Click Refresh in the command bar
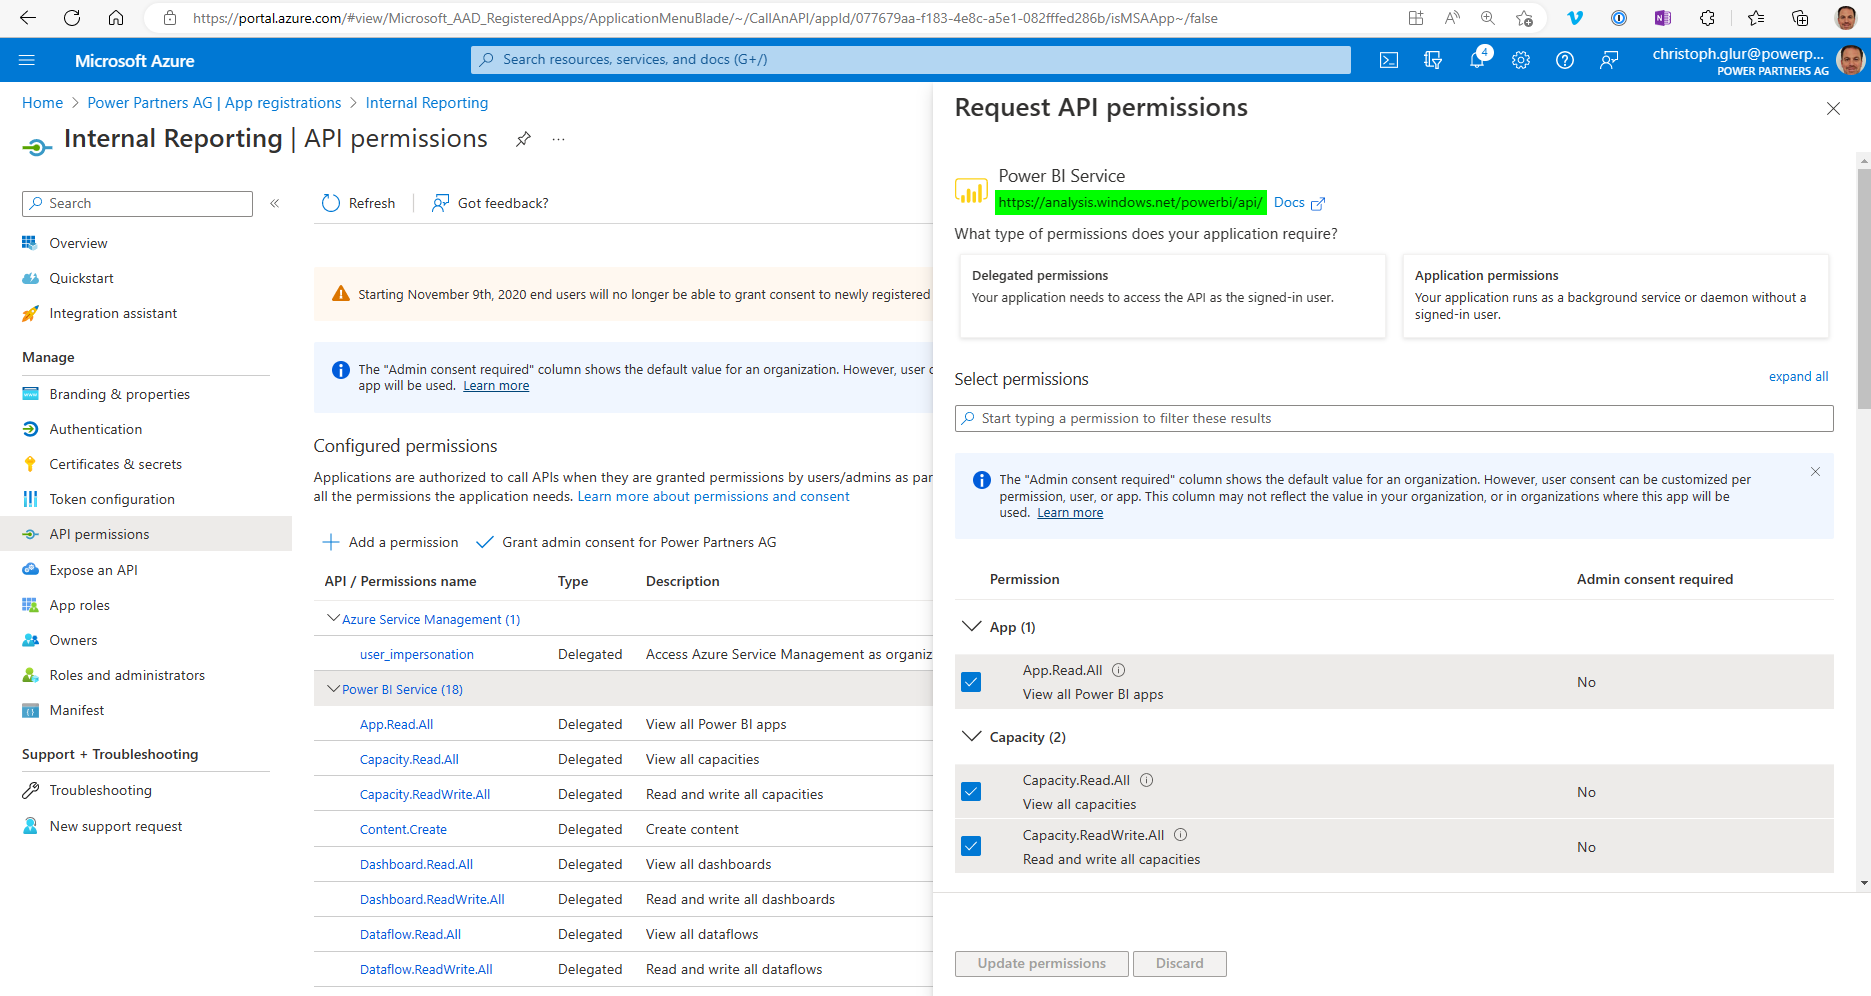 [358, 203]
